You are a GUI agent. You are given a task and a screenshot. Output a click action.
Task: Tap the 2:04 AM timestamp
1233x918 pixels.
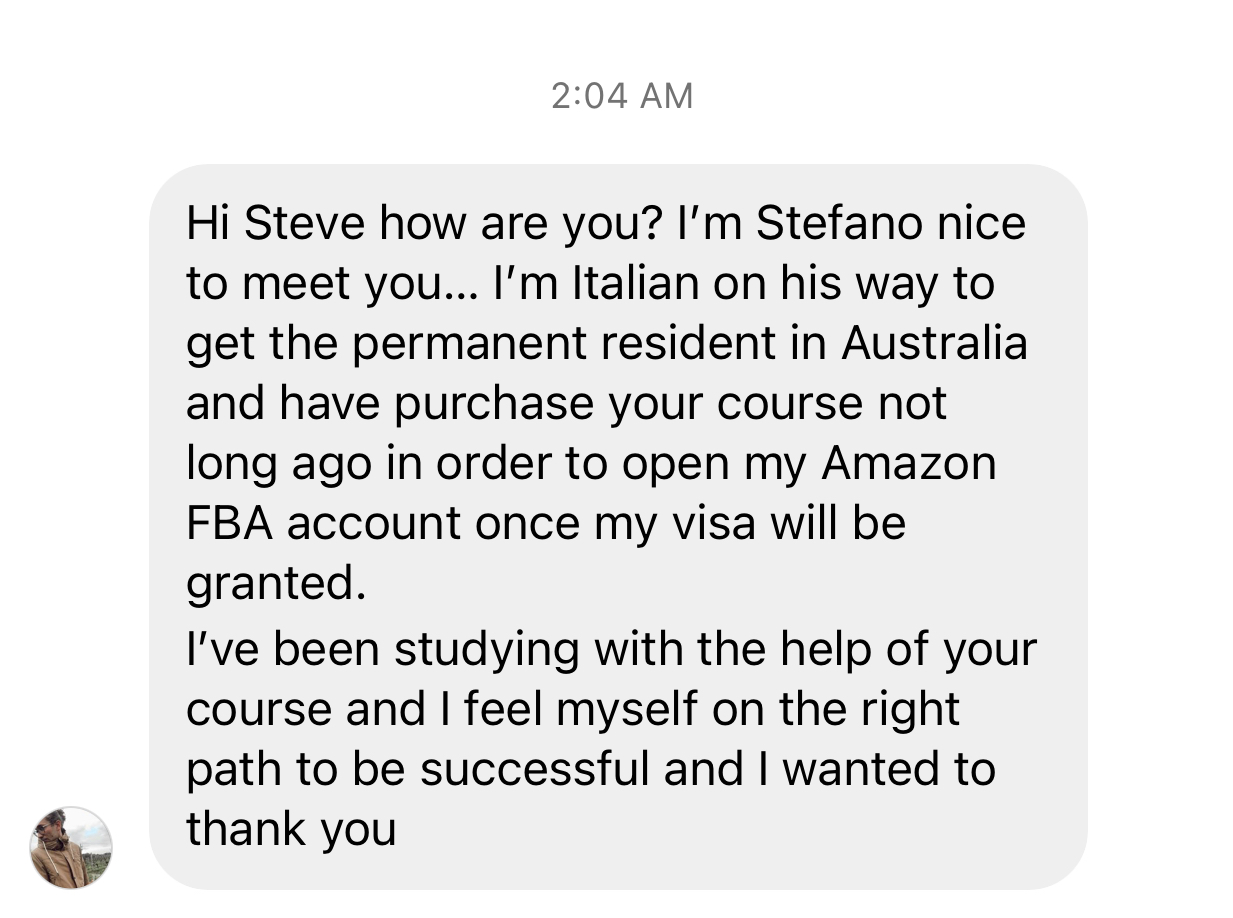(x=622, y=96)
